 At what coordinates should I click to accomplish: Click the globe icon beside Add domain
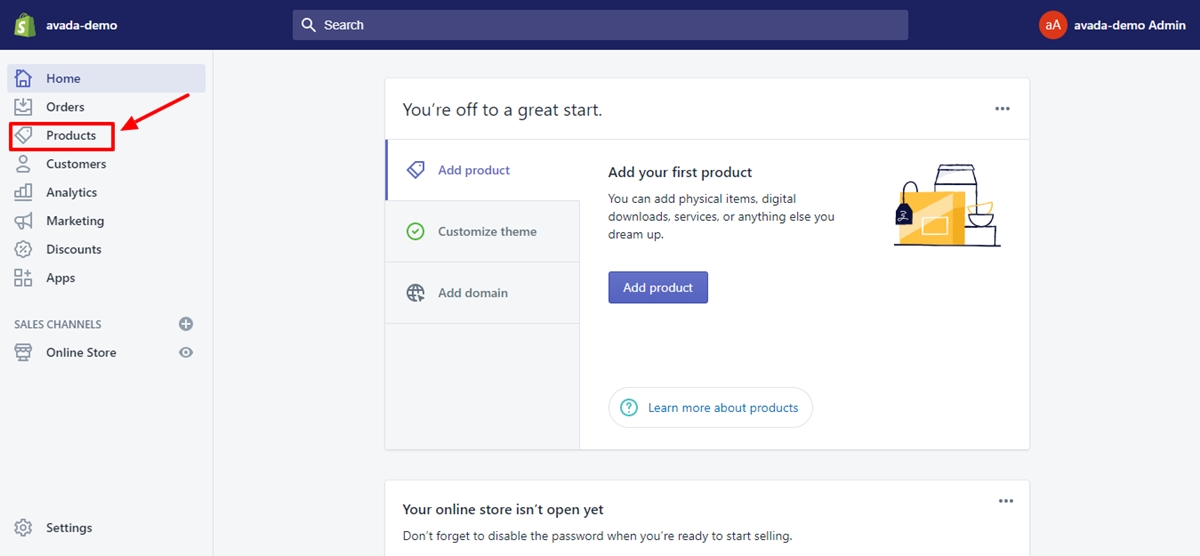(x=415, y=293)
